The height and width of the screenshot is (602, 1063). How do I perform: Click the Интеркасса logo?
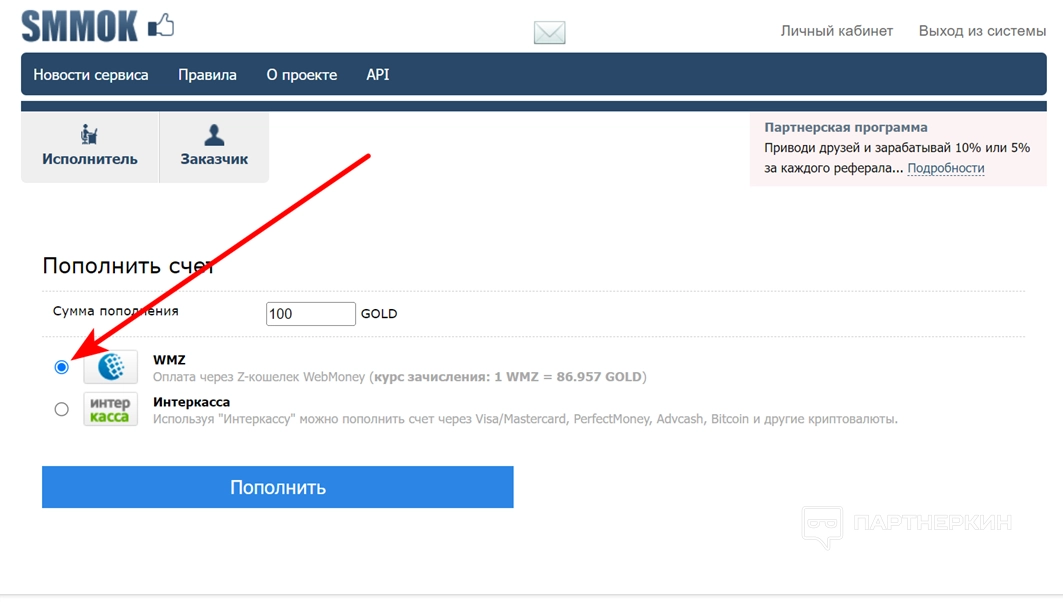point(111,409)
